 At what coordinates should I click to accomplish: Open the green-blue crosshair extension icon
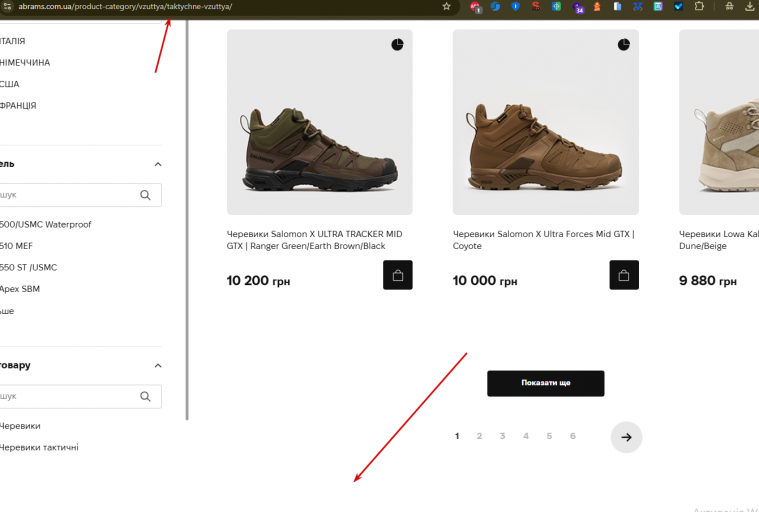[x=556, y=6]
